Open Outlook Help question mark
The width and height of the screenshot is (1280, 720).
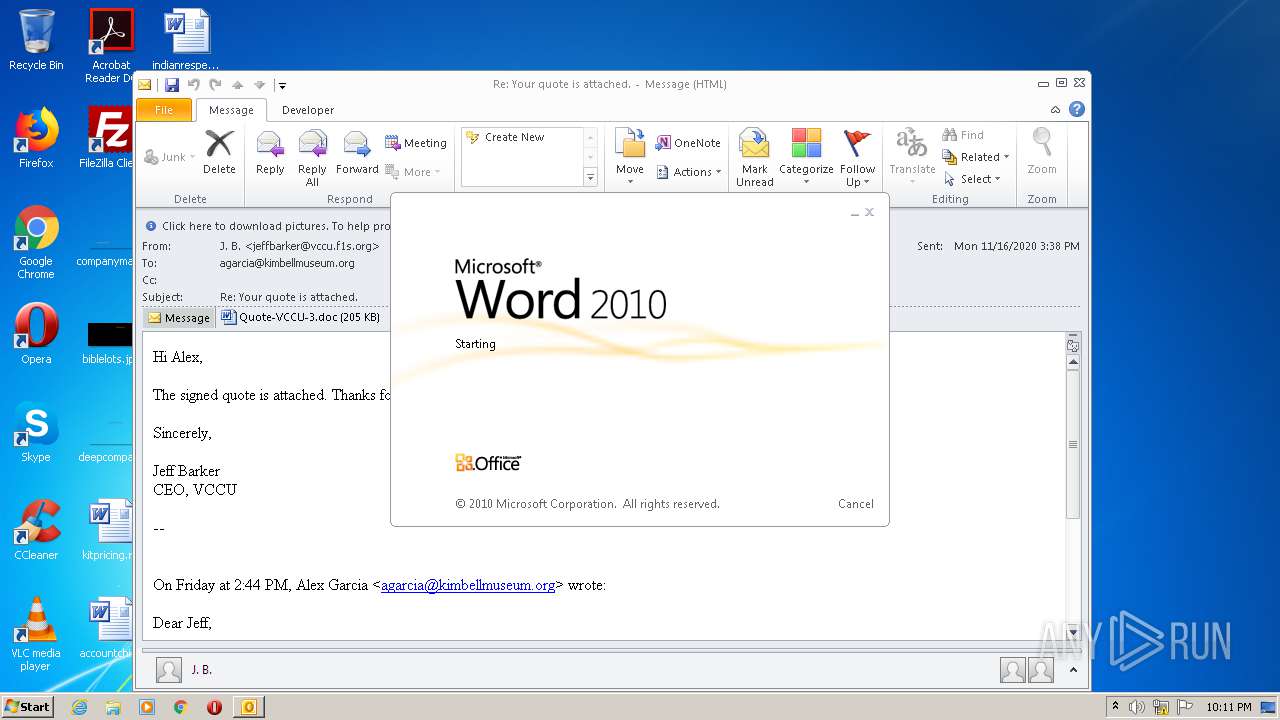point(1077,109)
